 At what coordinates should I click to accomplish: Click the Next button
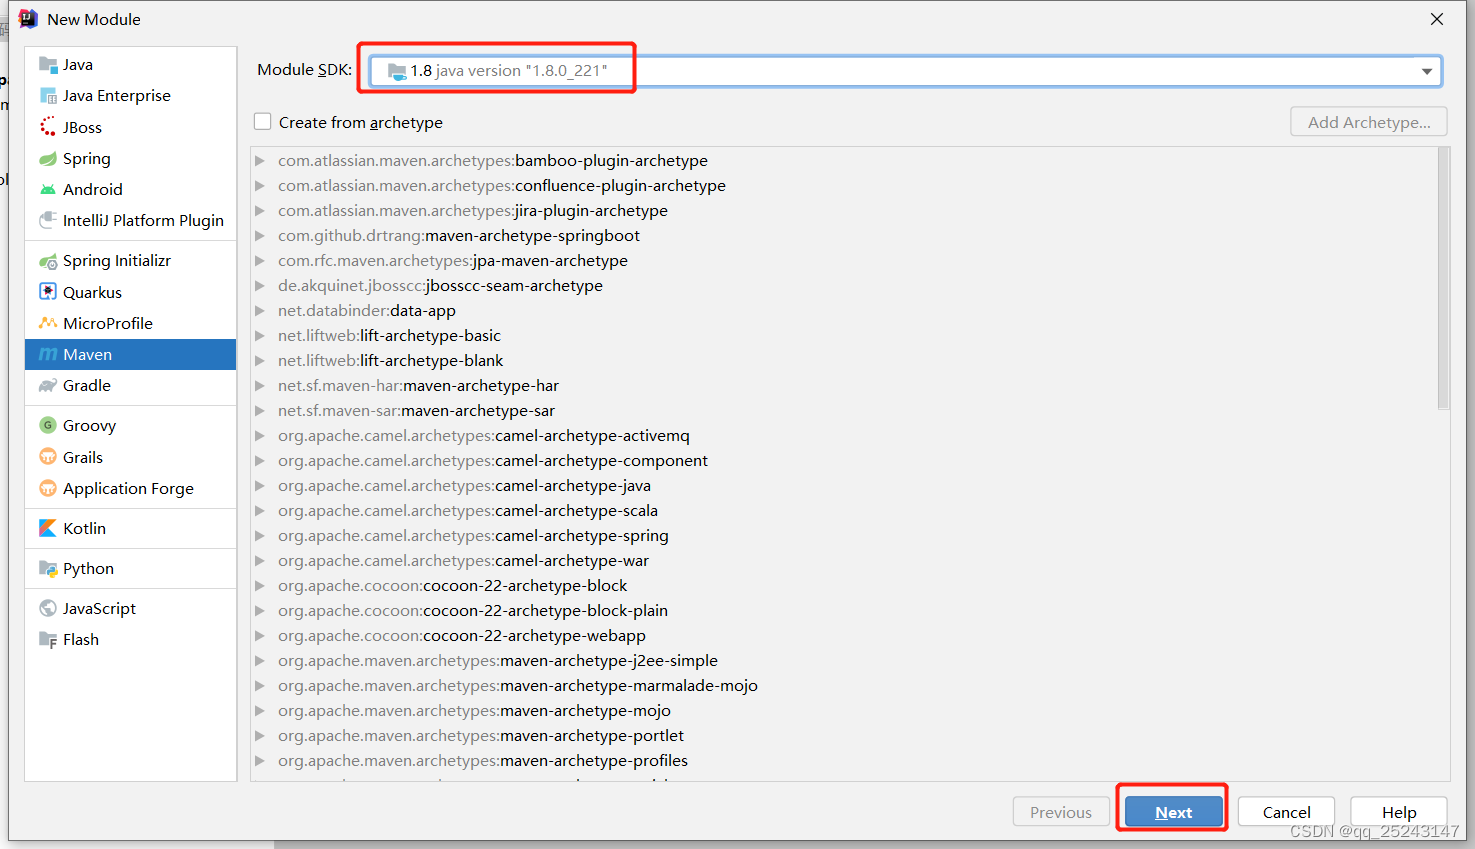click(1174, 812)
